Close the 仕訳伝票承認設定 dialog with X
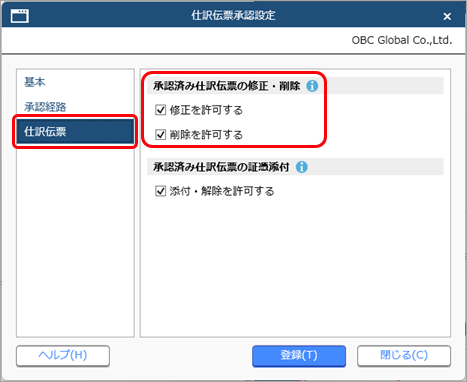Image resolution: width=467 pixels, height=382 pixels. 447,16
